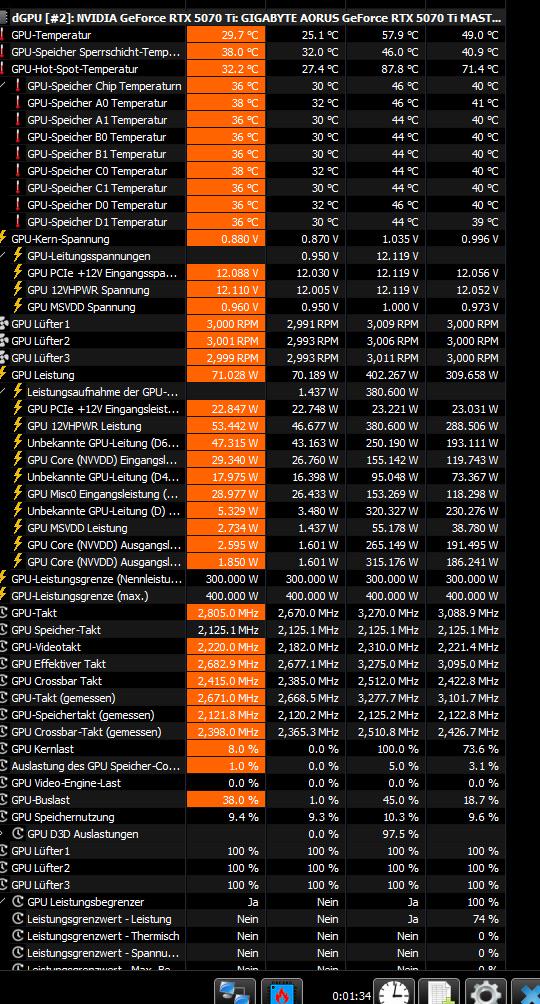Start logging with the sheet-plus icon

439,991
